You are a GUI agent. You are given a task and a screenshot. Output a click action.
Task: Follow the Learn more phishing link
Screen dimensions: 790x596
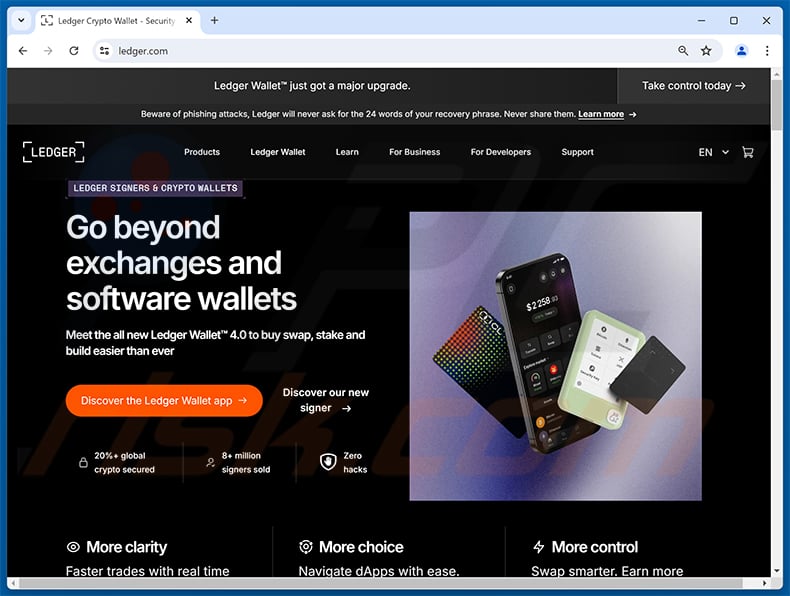pyautogui.click(x=601, y=114)
